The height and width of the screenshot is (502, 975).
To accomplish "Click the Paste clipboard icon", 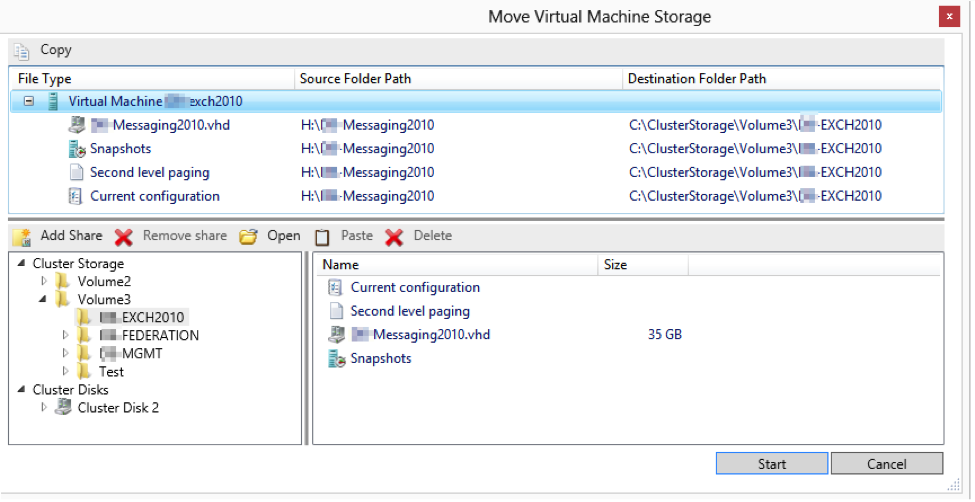I will point(322,236).
